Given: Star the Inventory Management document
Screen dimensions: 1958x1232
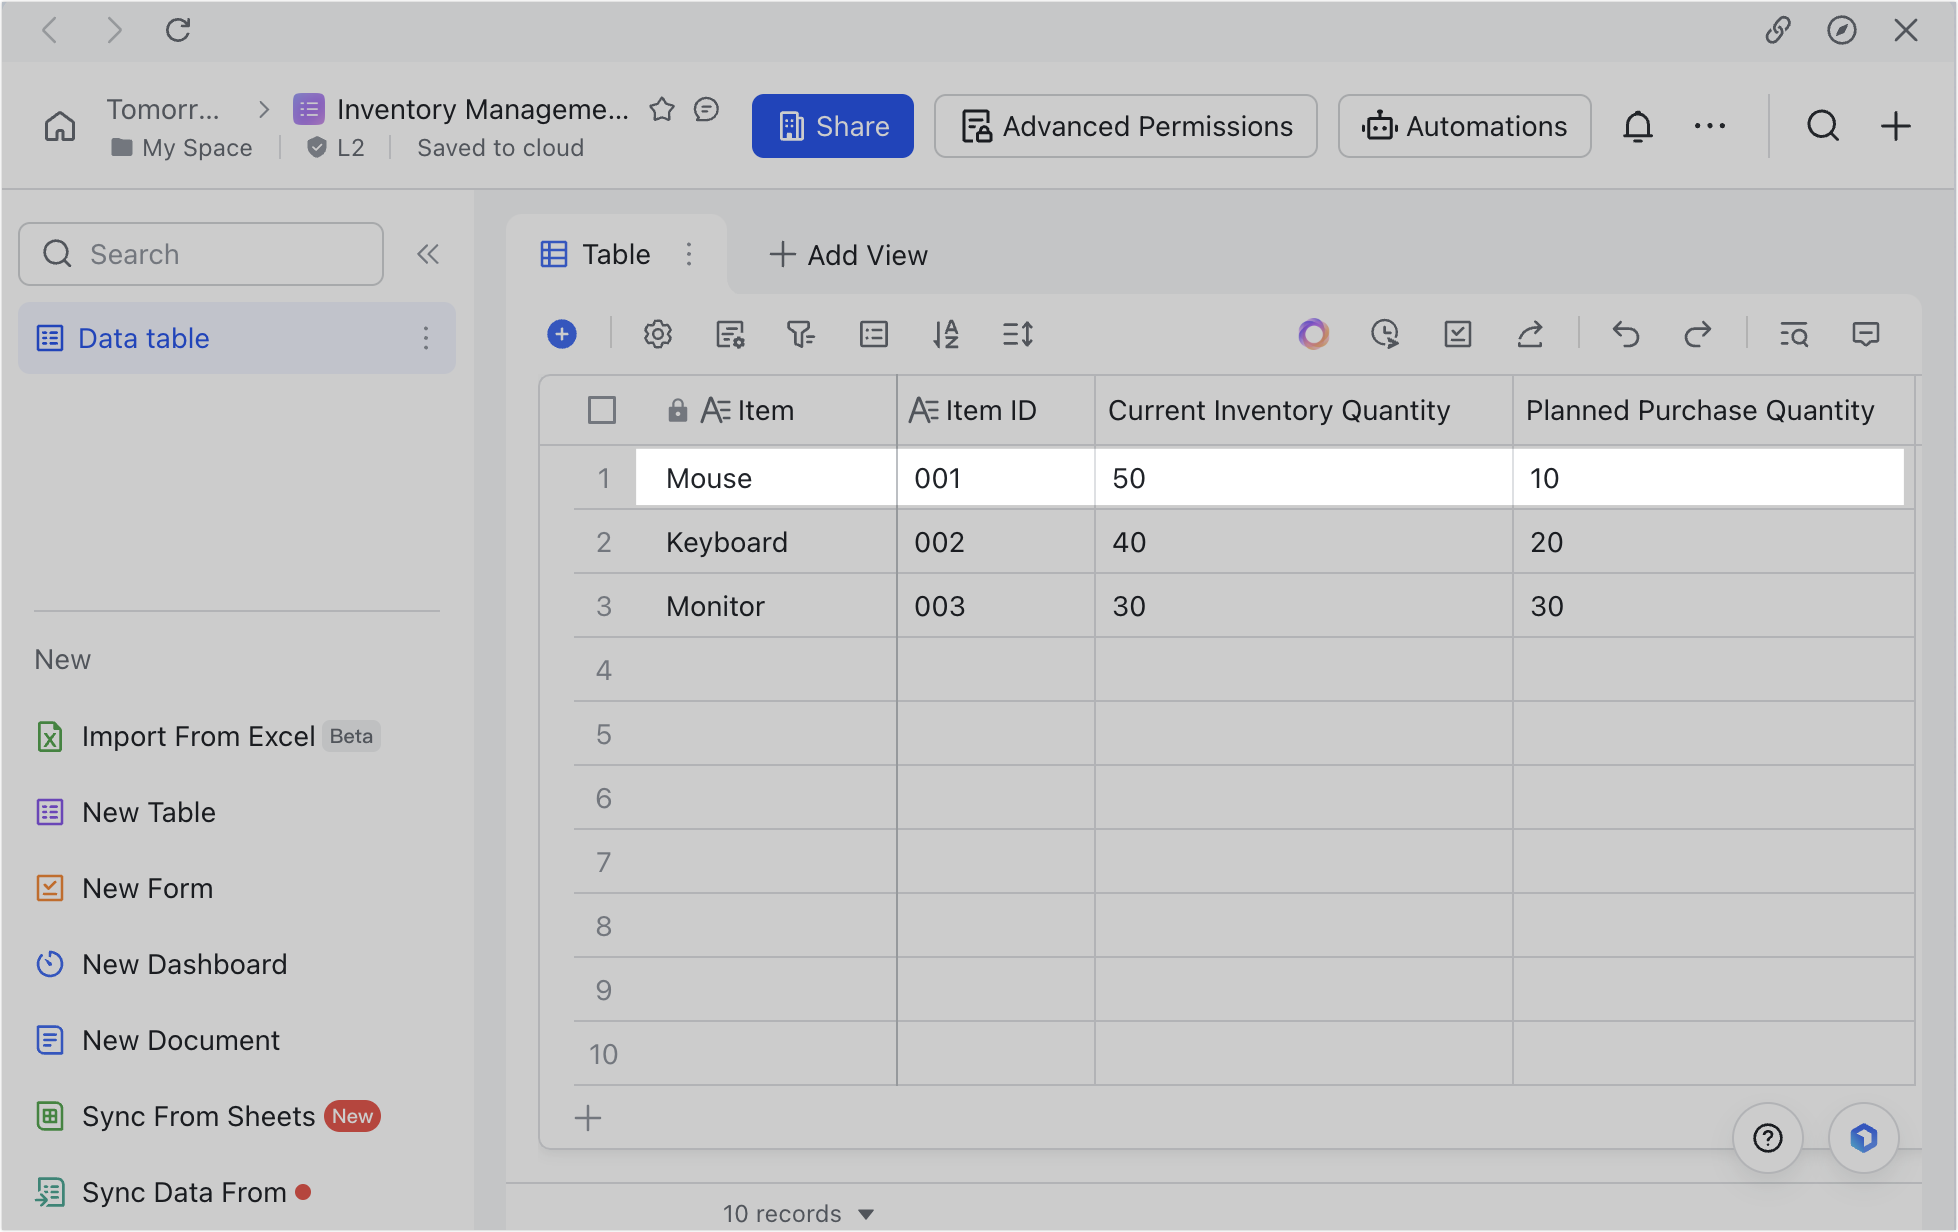Looking at the screenshot, I should 662,109.
